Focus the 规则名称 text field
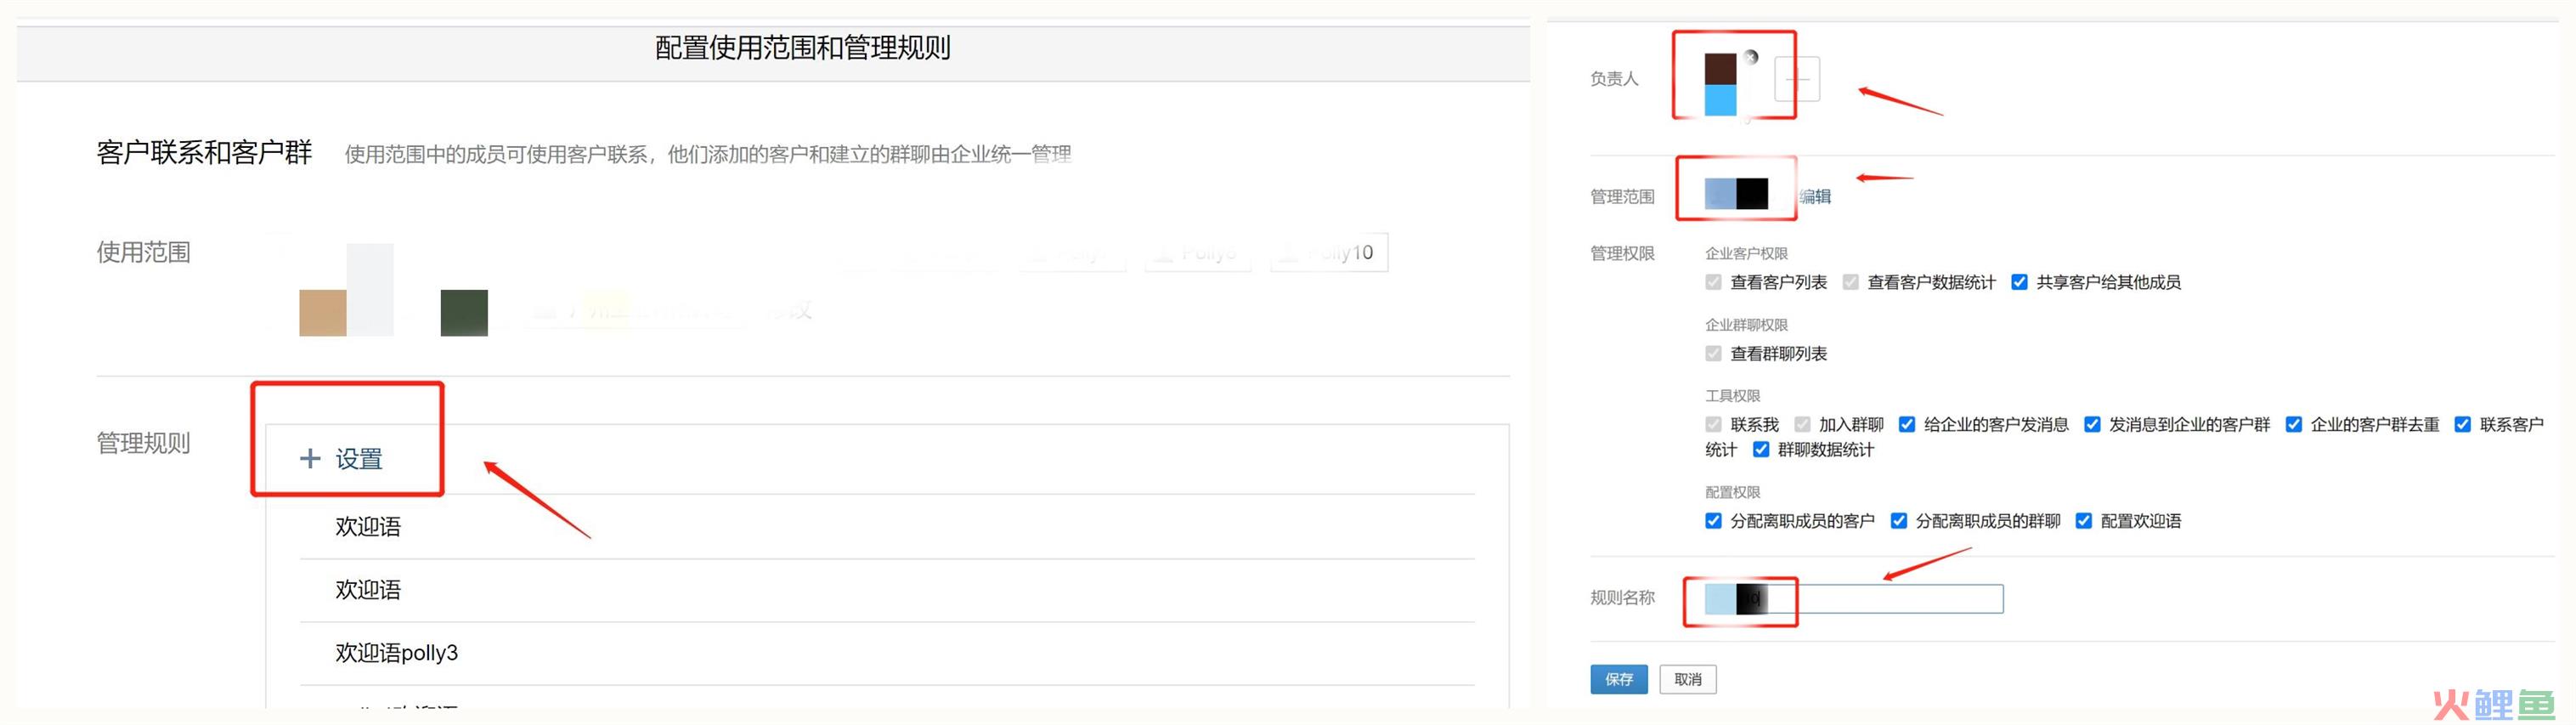The height and width of the screenshot is (725, 2576). [1854, 598]
